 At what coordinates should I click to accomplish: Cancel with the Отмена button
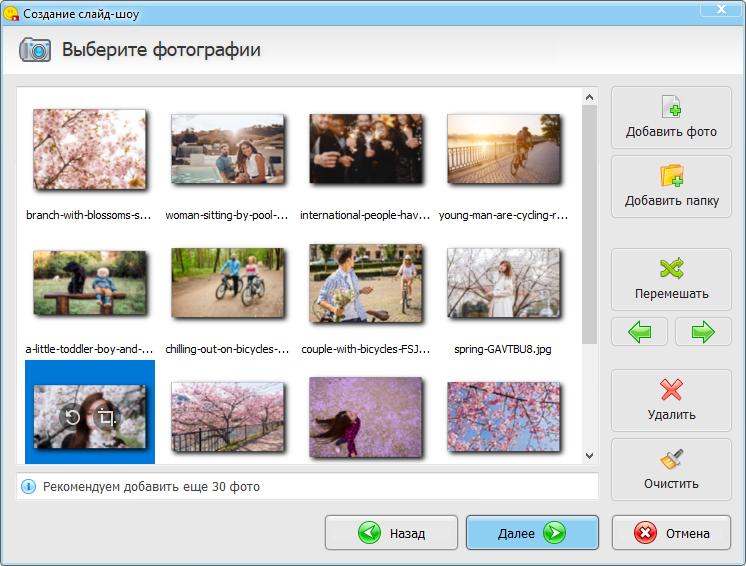tap(671, 533)
